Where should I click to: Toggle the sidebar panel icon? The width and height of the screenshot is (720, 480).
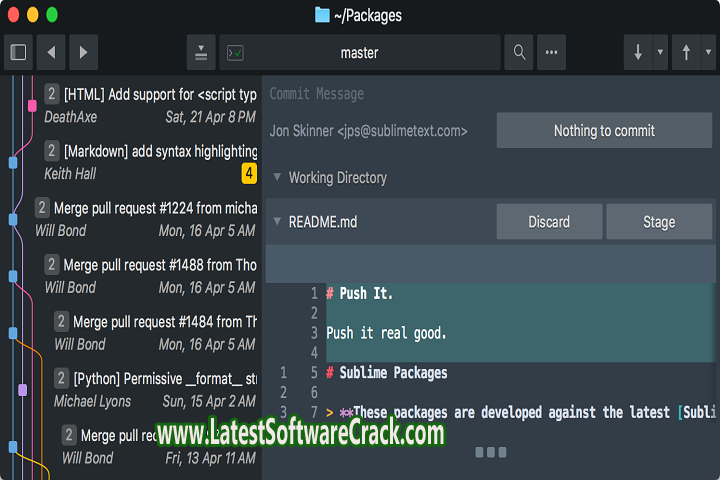coord(18,52)
